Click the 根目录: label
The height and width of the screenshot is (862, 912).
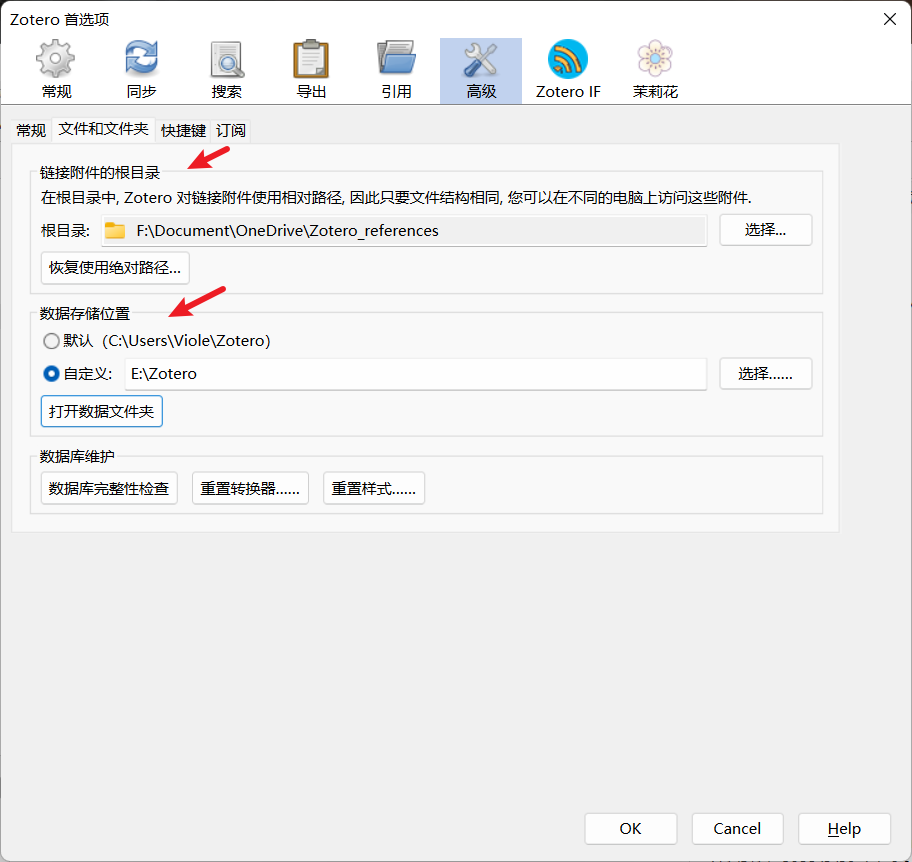pos(65,231)
